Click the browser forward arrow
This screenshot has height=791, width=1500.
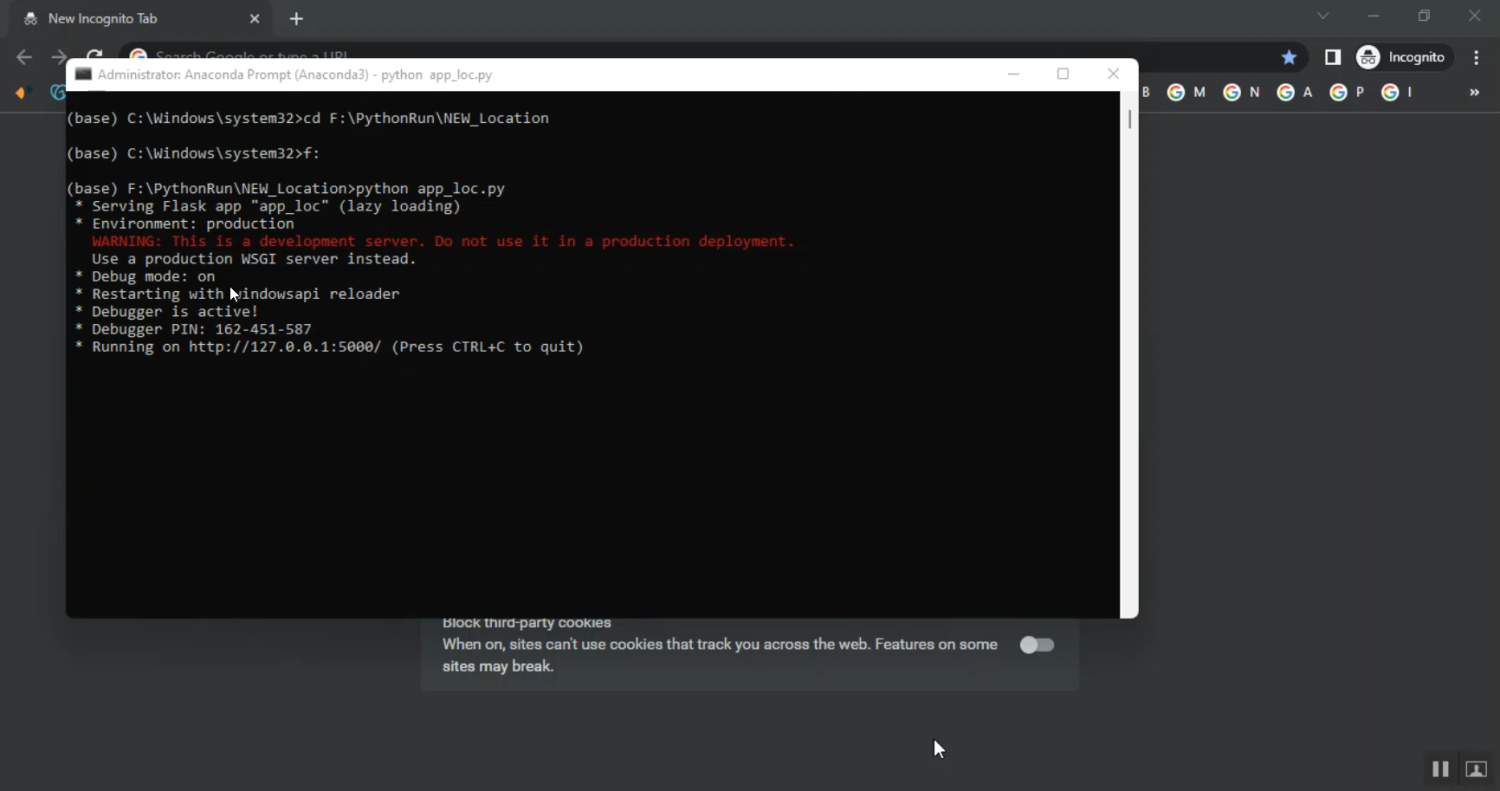tap(59, 57)
